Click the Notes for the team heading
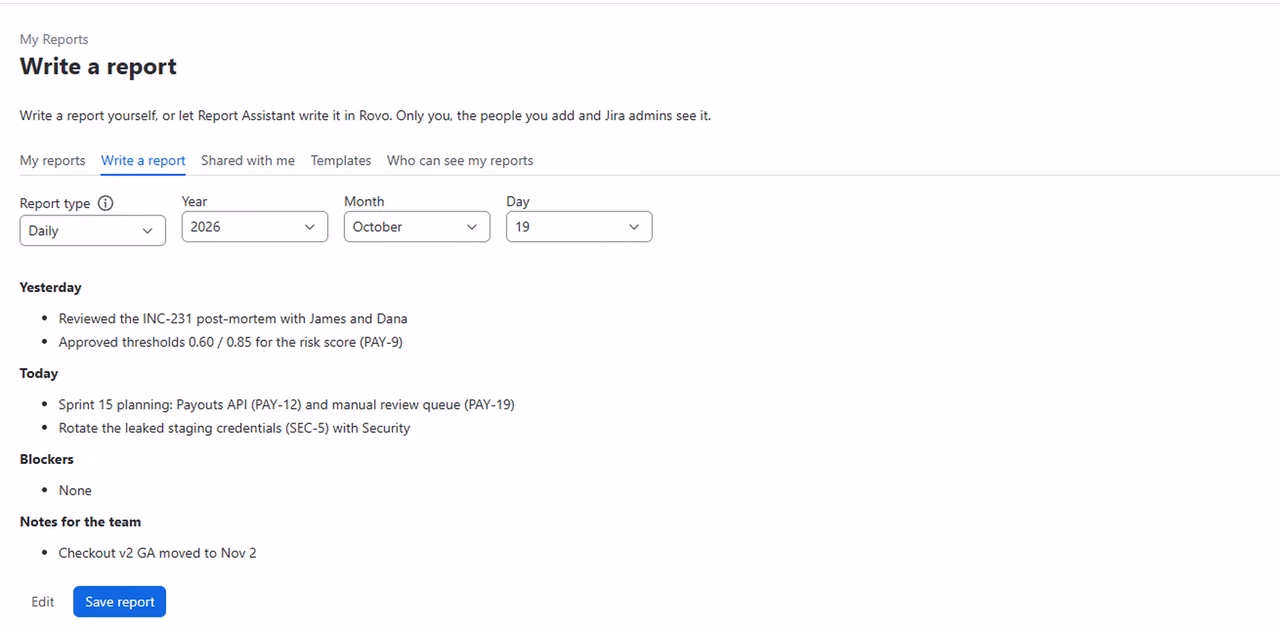Viewport: 1280px width, 626px height. pyautogui.click(x=80, y=521)
